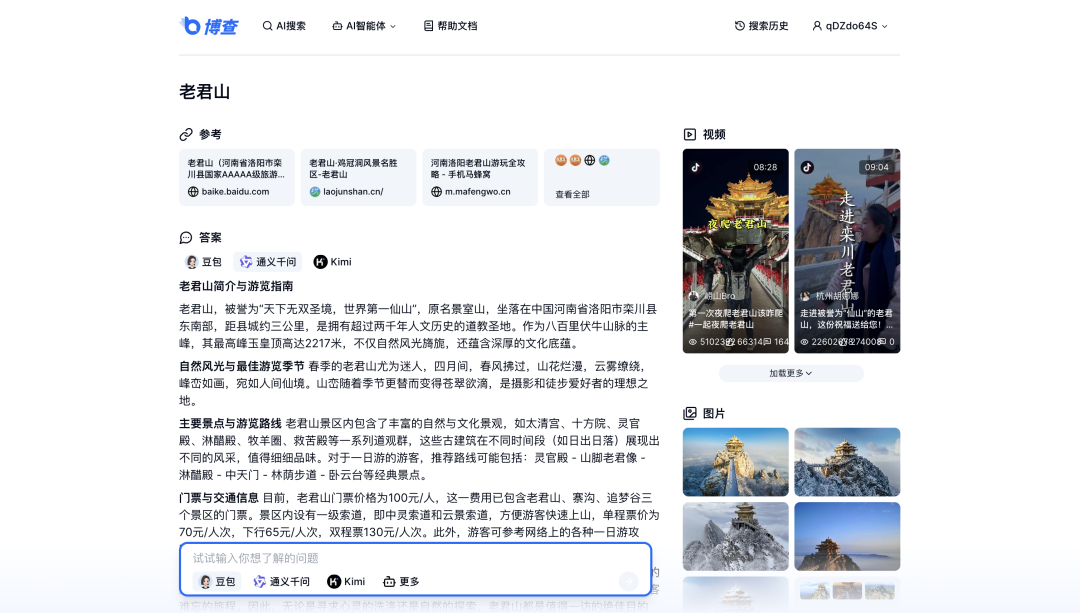Click the link icon beside 参考
The width and height of the screenshot is (1080, 613).
pos(186,134)
